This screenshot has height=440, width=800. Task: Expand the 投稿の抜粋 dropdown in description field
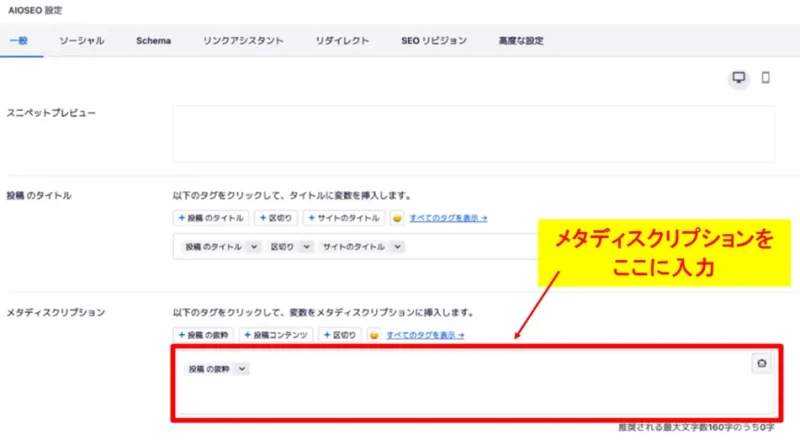pyautogui.click(x=242, y=369)
